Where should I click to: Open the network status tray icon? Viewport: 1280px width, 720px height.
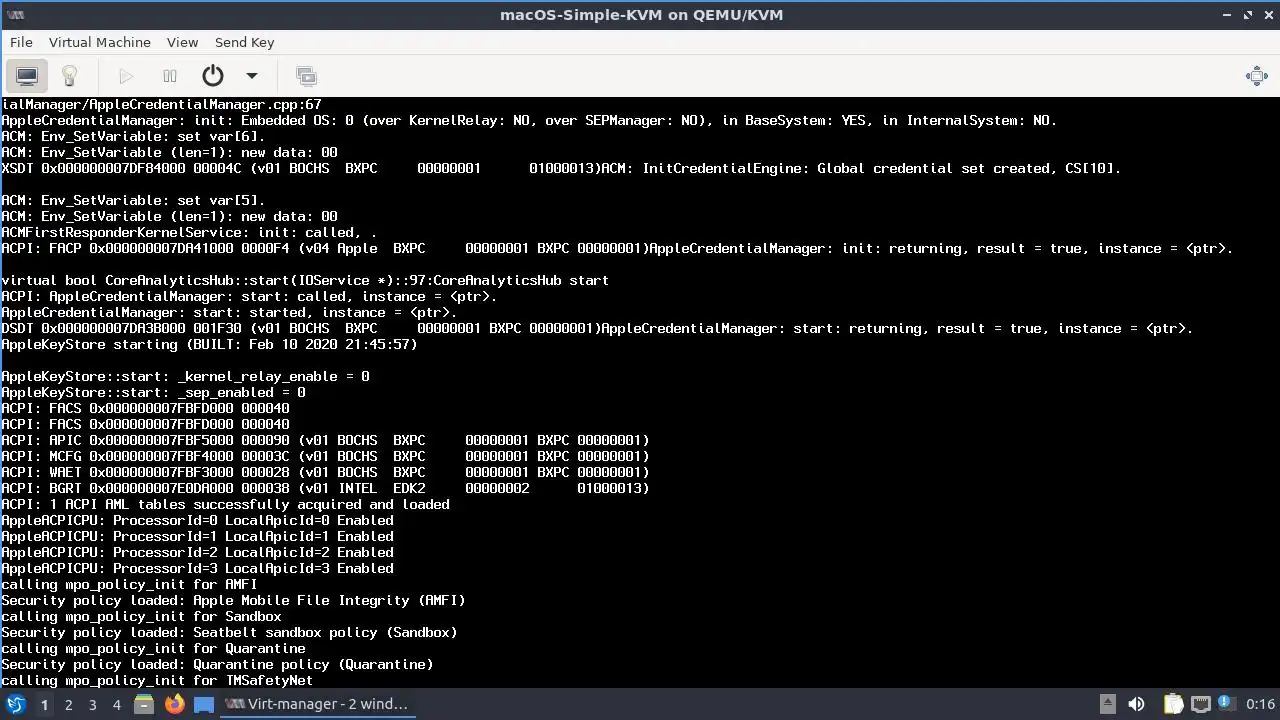1200,704
